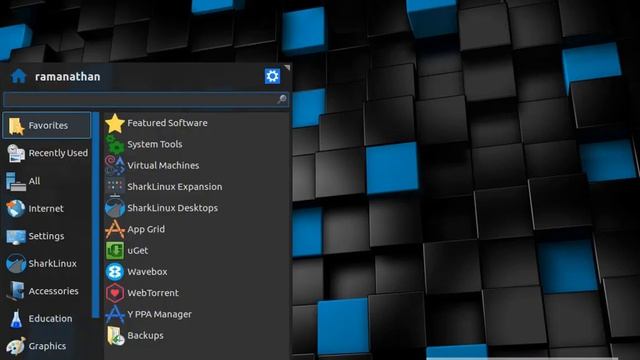Click the Favorites category icon
Image resolution: width=640 pixels, height=360 pixels.
[16, 126]
